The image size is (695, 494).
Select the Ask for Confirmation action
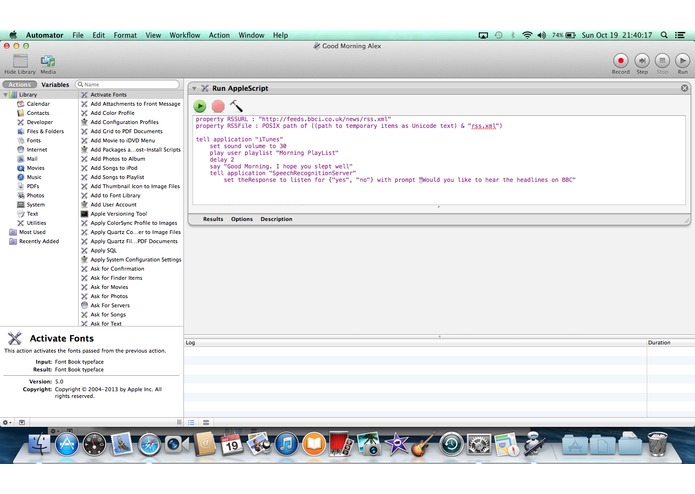click(x=117, y=269)
